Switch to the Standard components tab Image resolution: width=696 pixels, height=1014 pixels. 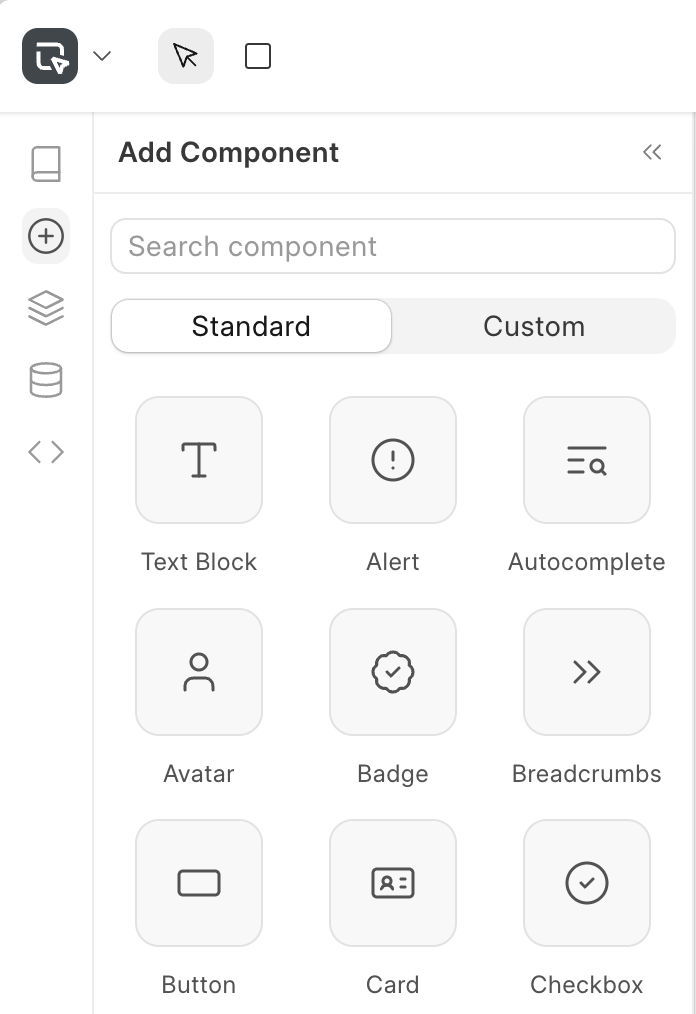250,326
